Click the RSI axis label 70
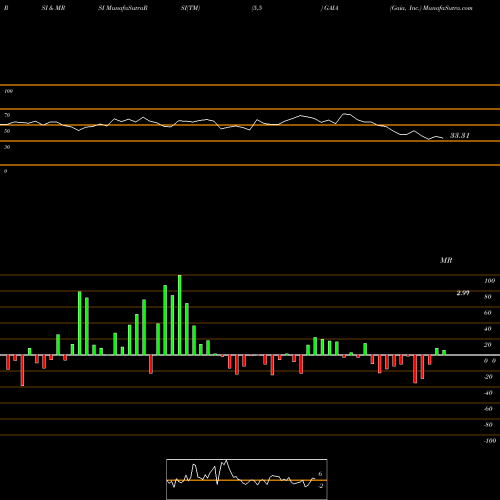Viewport: 500px width, 500px height. click(x=7, y=115)
